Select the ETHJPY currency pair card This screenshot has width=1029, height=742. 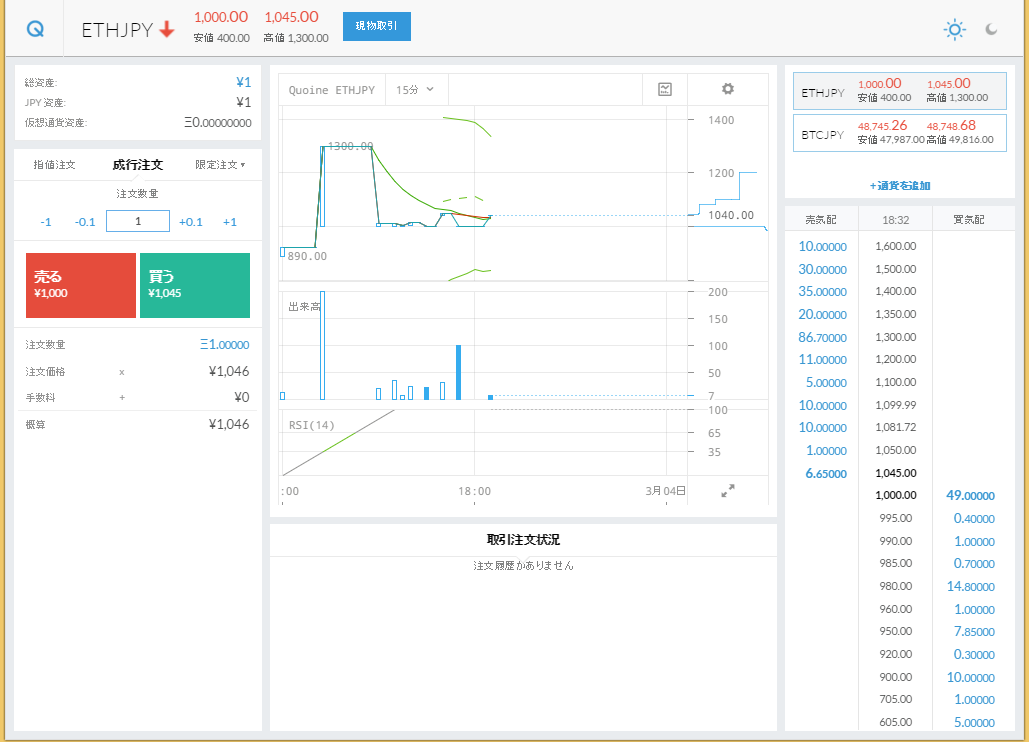(x=900, y=91)
